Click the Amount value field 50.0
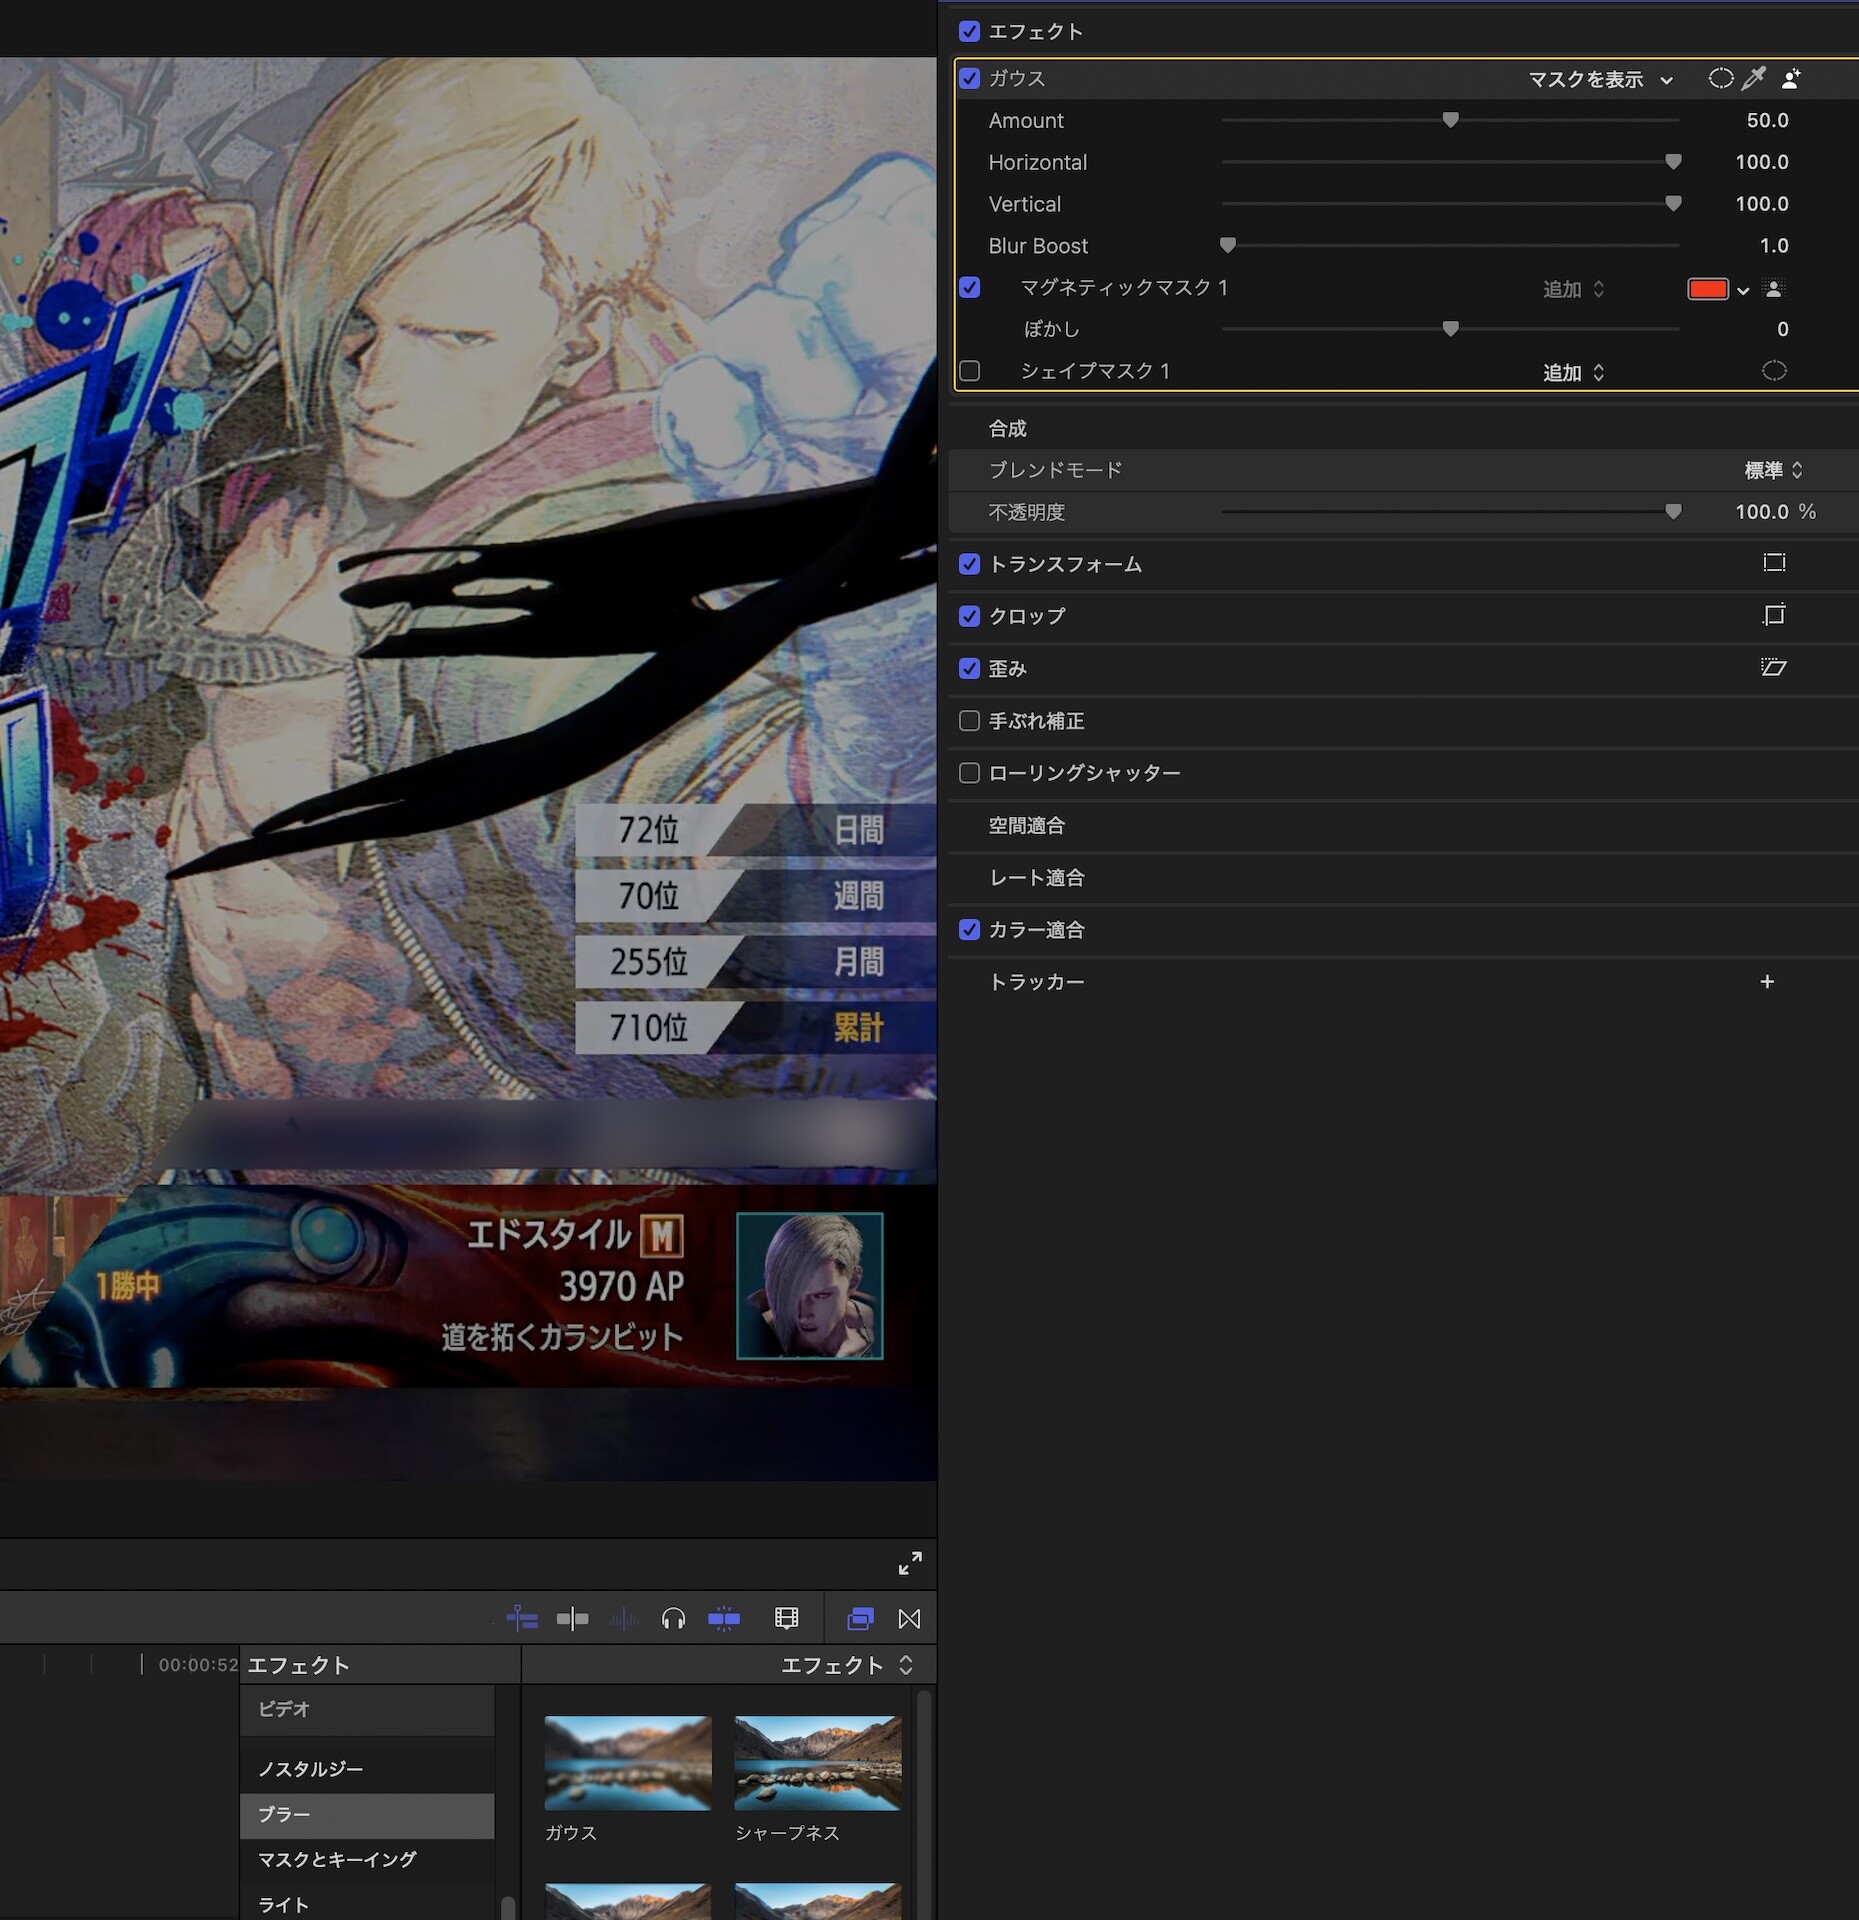This screenshot has height=1920, width=1859. pyautogui.click(x=1767, y=120)
